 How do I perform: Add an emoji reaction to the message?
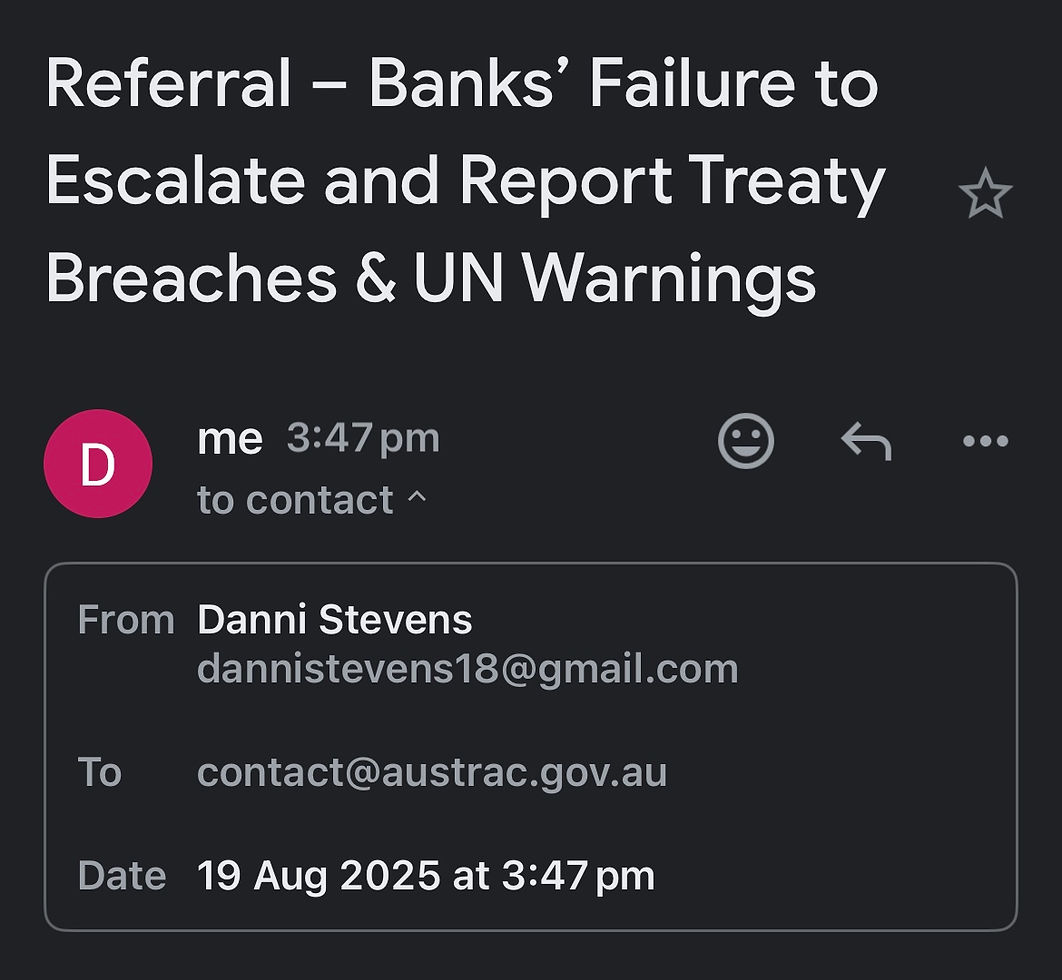point(746,440)
